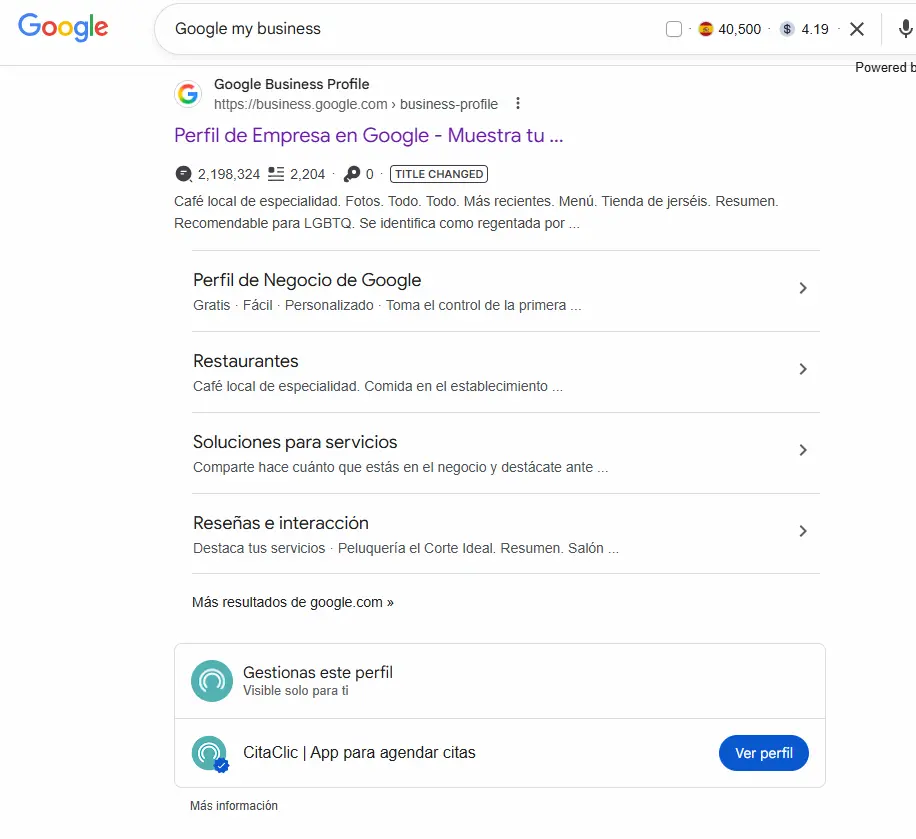The image size is (916, 839).
Task: Toggle the checkbox in the search bar
Action: pos(673,29)
